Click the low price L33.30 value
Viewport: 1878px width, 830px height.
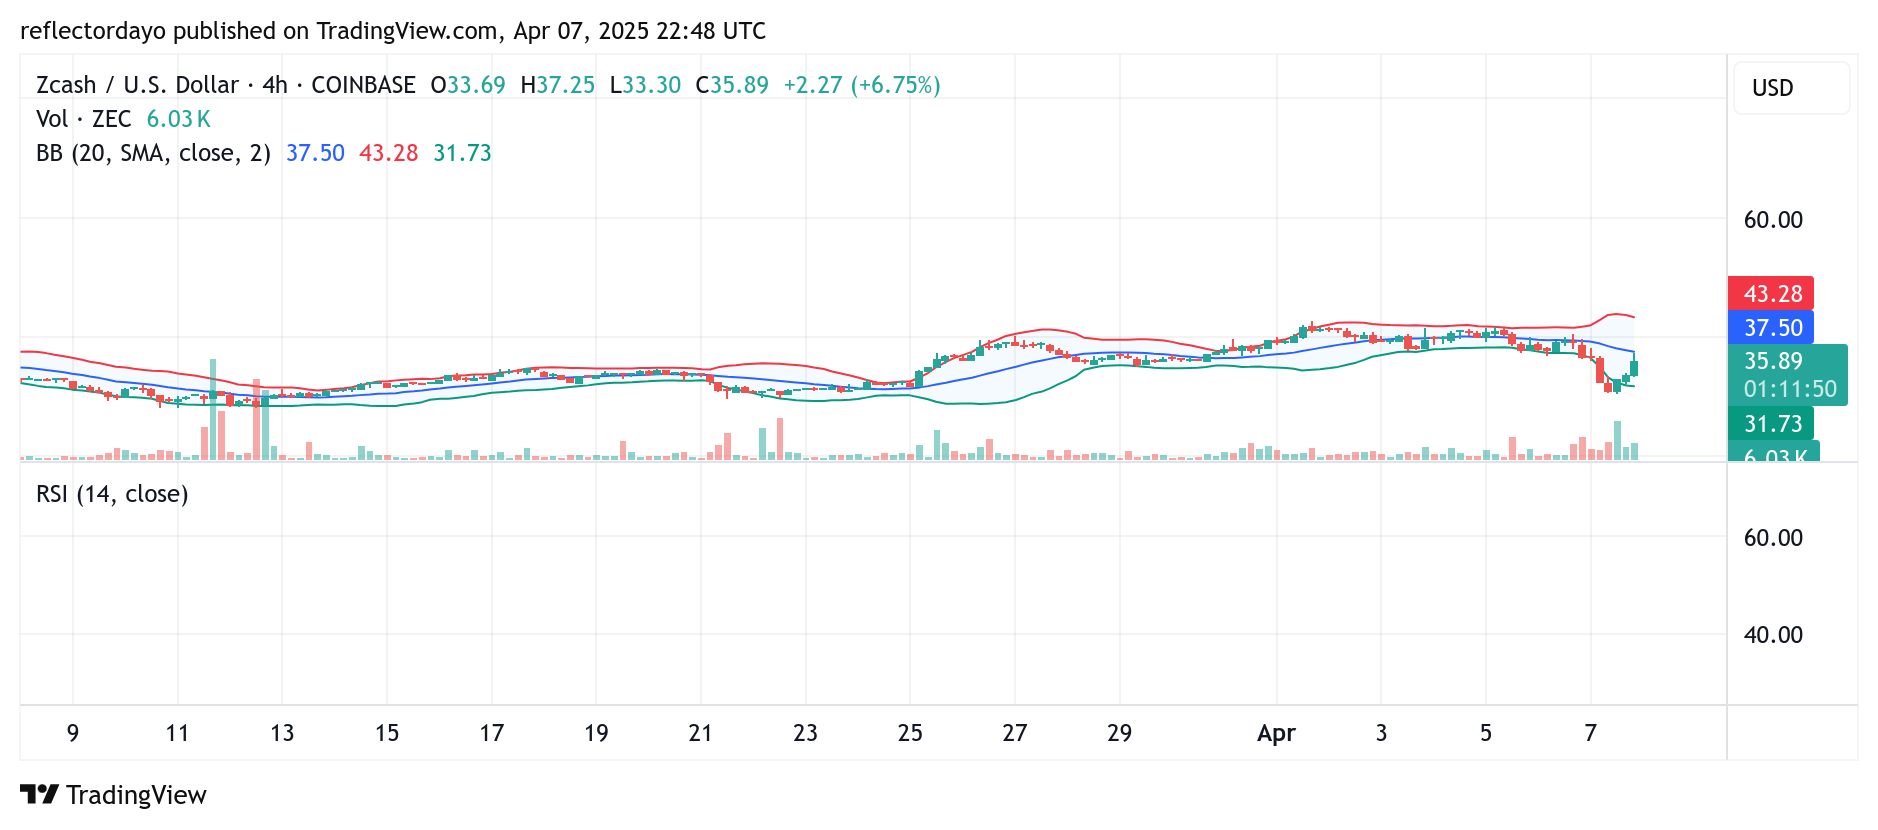pyautogui.click(x=645, y=85)
